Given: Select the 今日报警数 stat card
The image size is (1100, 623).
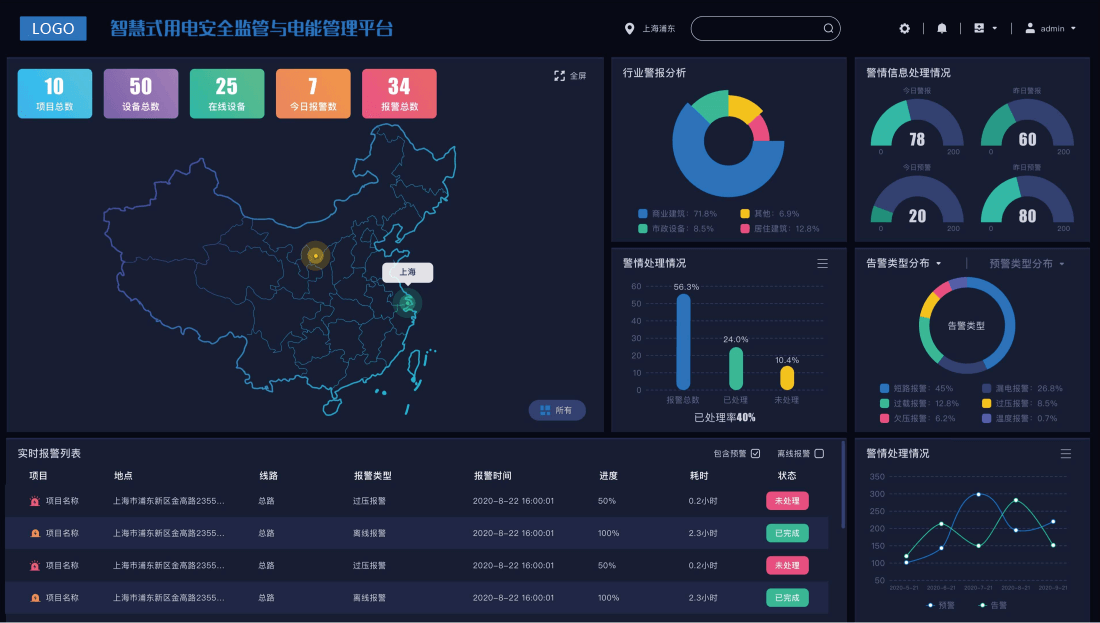Looking at the screenshot, I should (x=313, y=94).
